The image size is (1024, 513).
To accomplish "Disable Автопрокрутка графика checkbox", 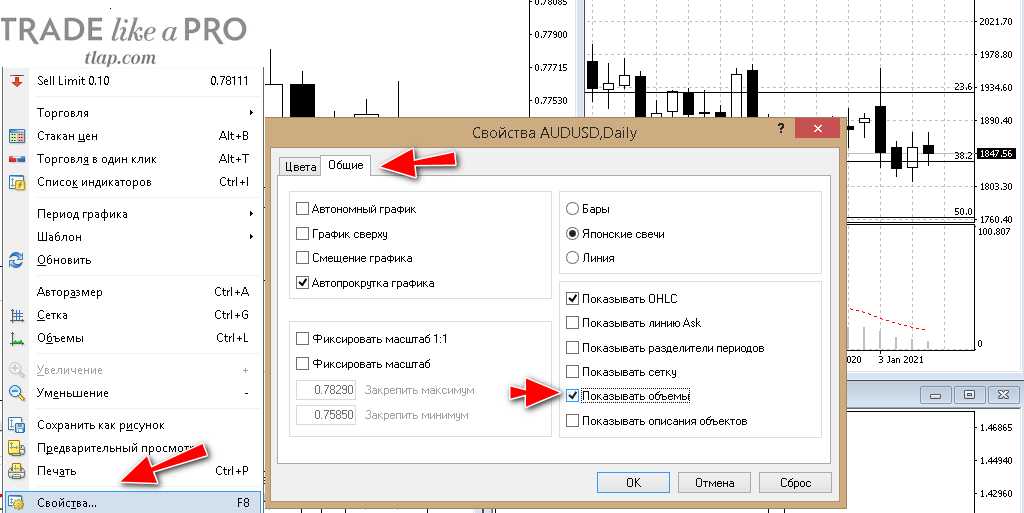I will 303,283.
